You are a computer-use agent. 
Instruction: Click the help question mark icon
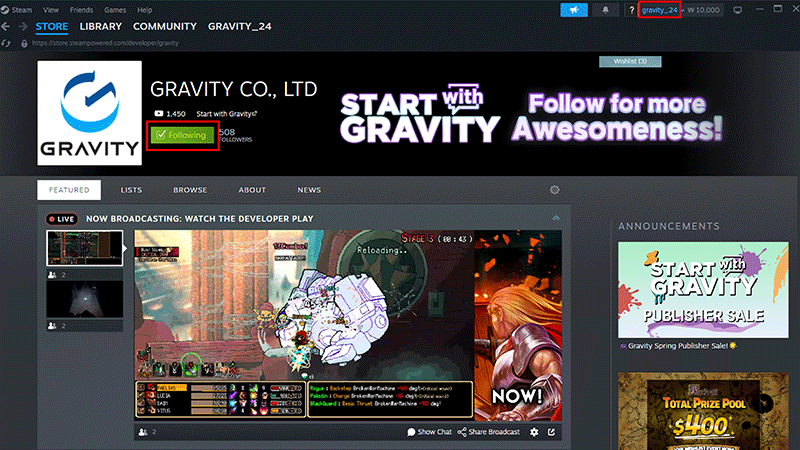coord(631,10)
